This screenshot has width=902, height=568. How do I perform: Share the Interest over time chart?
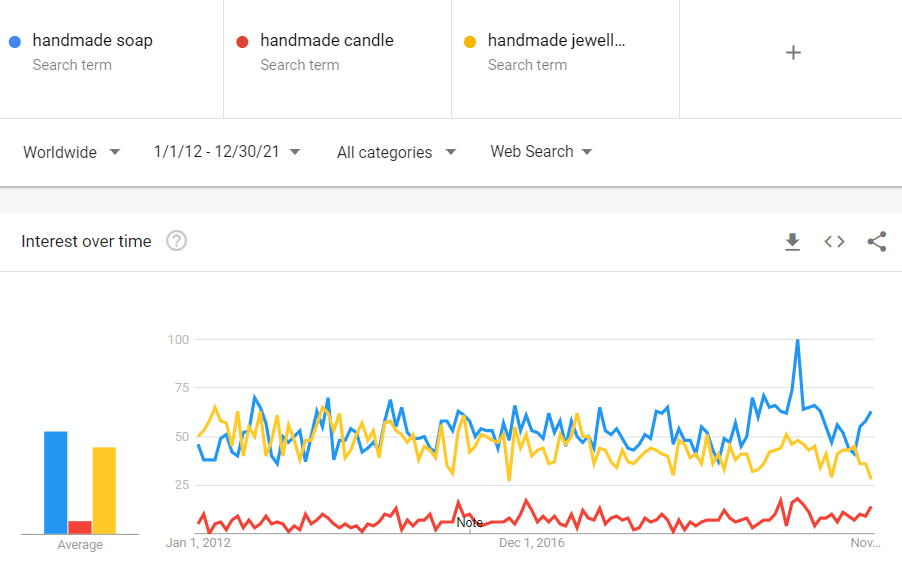click(x=877, y=242)
